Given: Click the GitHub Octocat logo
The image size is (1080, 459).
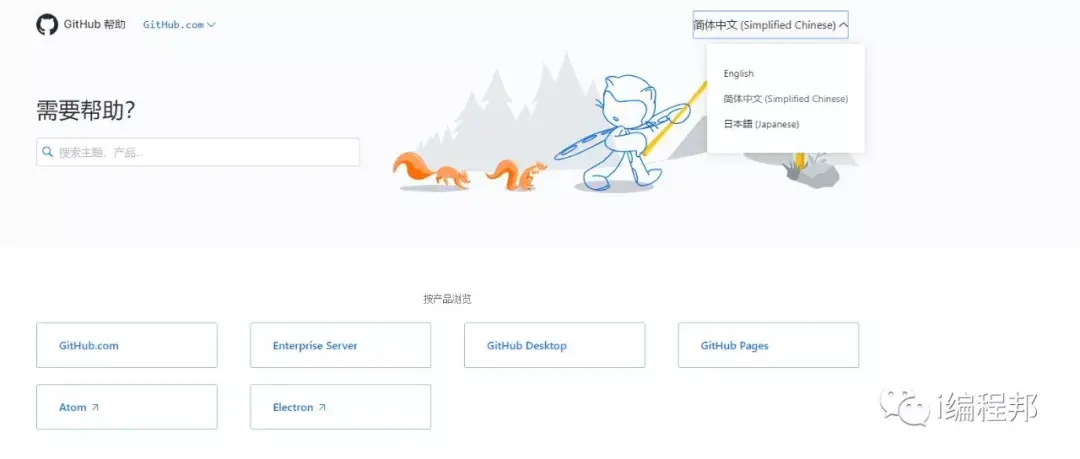Looking at the screenshot, I should pyautogui.click(x=47, y=25).
